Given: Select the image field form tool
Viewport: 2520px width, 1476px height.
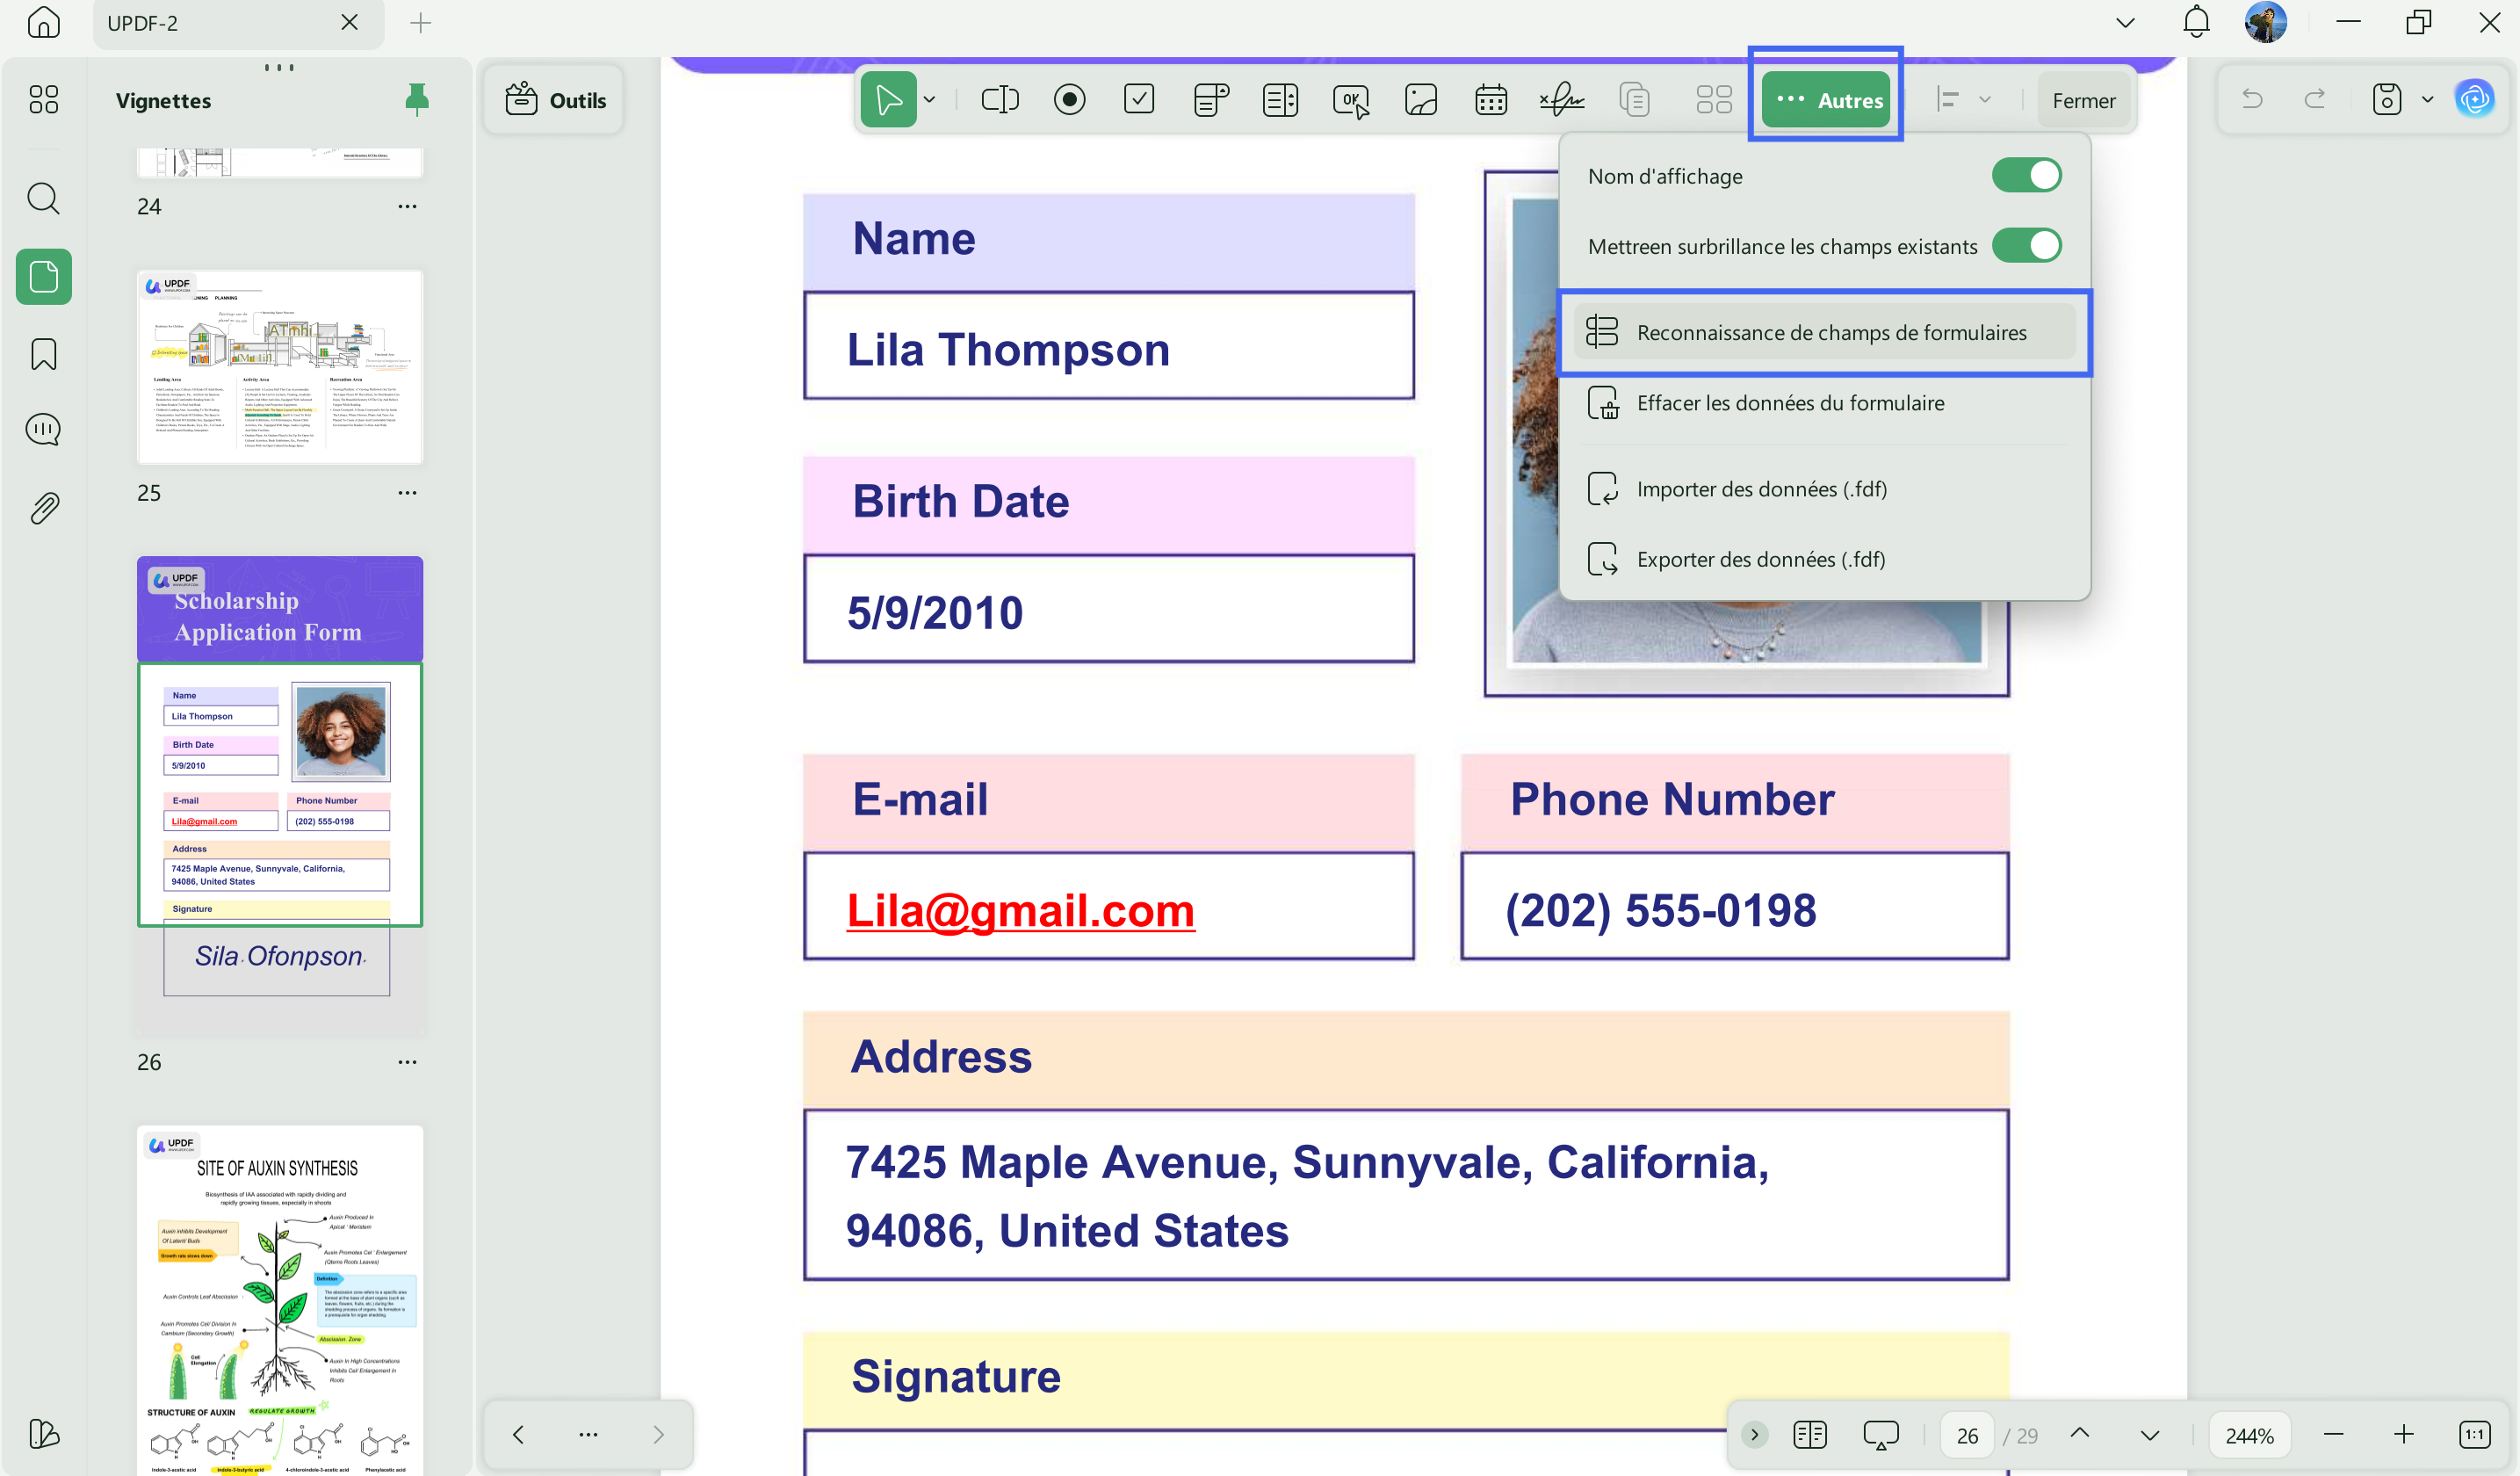Looking at the screenshot, I should (x=1420, y=99).
